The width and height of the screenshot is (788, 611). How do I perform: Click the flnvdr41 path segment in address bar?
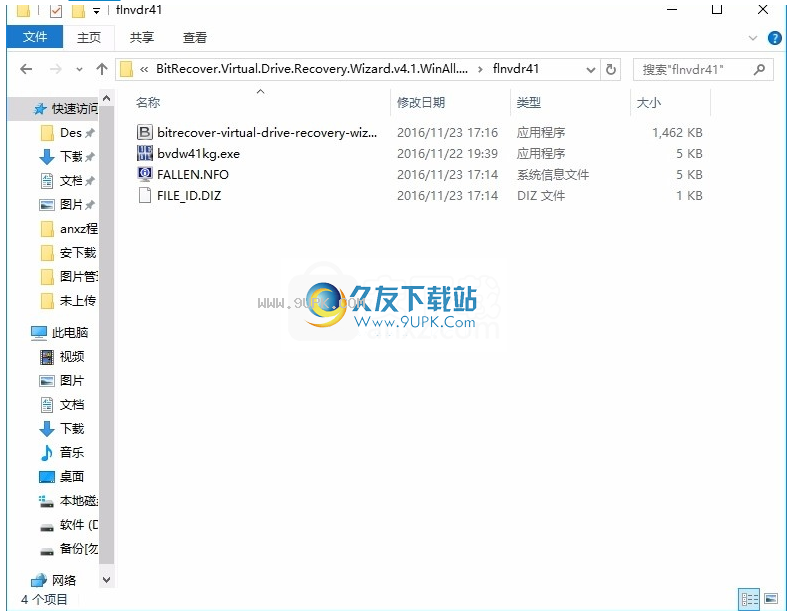(x=516, y=69)
